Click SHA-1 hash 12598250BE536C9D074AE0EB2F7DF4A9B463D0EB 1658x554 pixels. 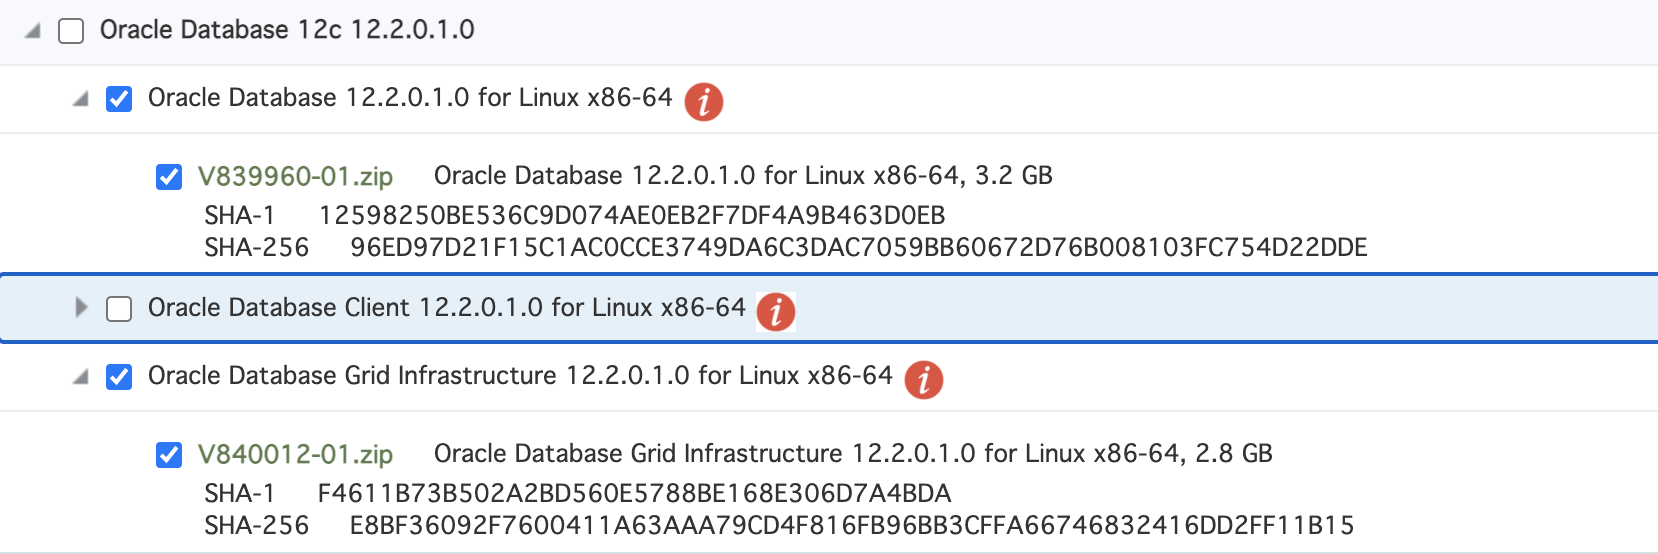632,216
